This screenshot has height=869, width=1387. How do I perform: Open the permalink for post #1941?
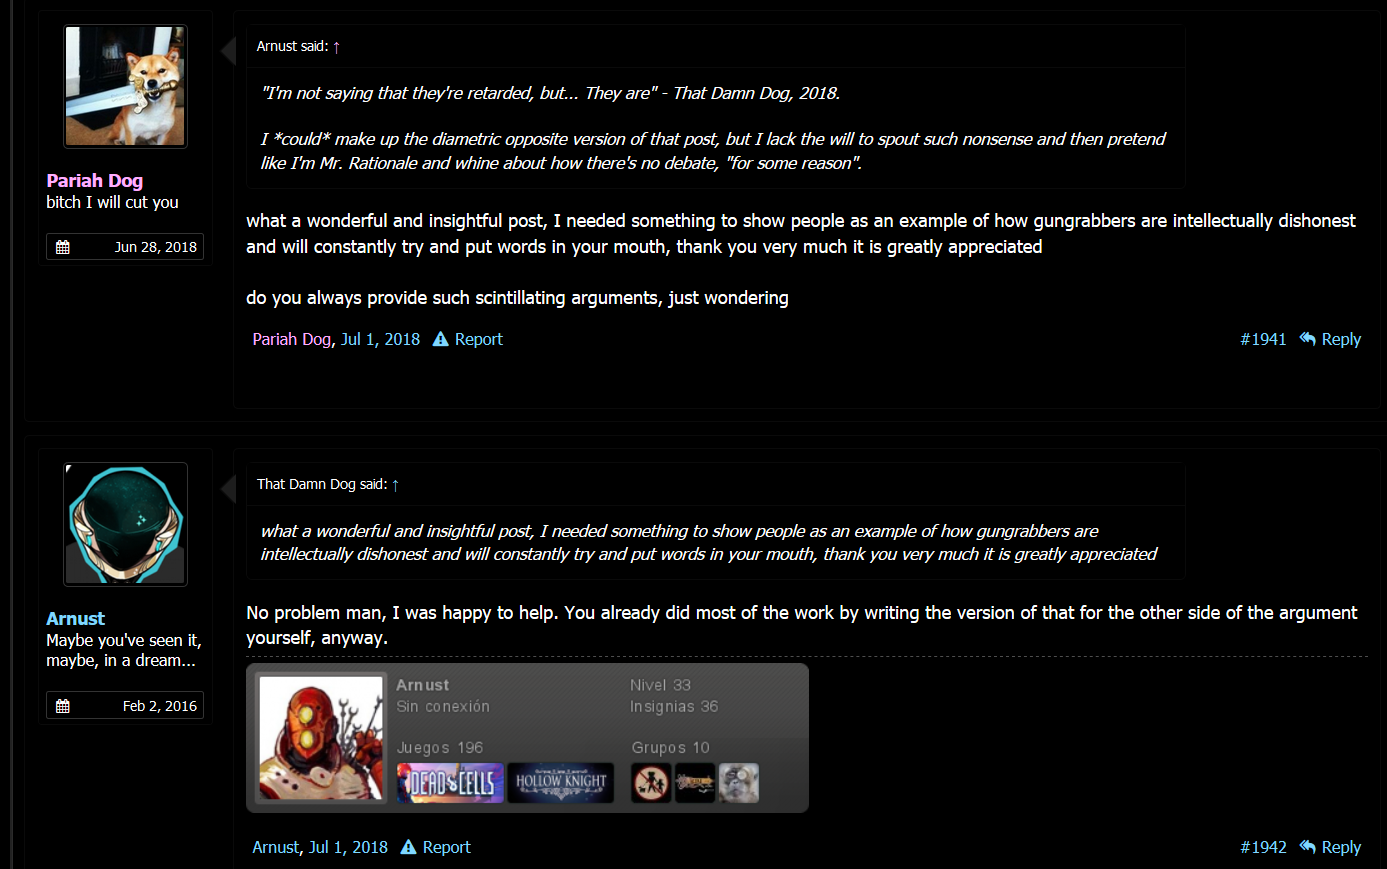pos(1263,339)
